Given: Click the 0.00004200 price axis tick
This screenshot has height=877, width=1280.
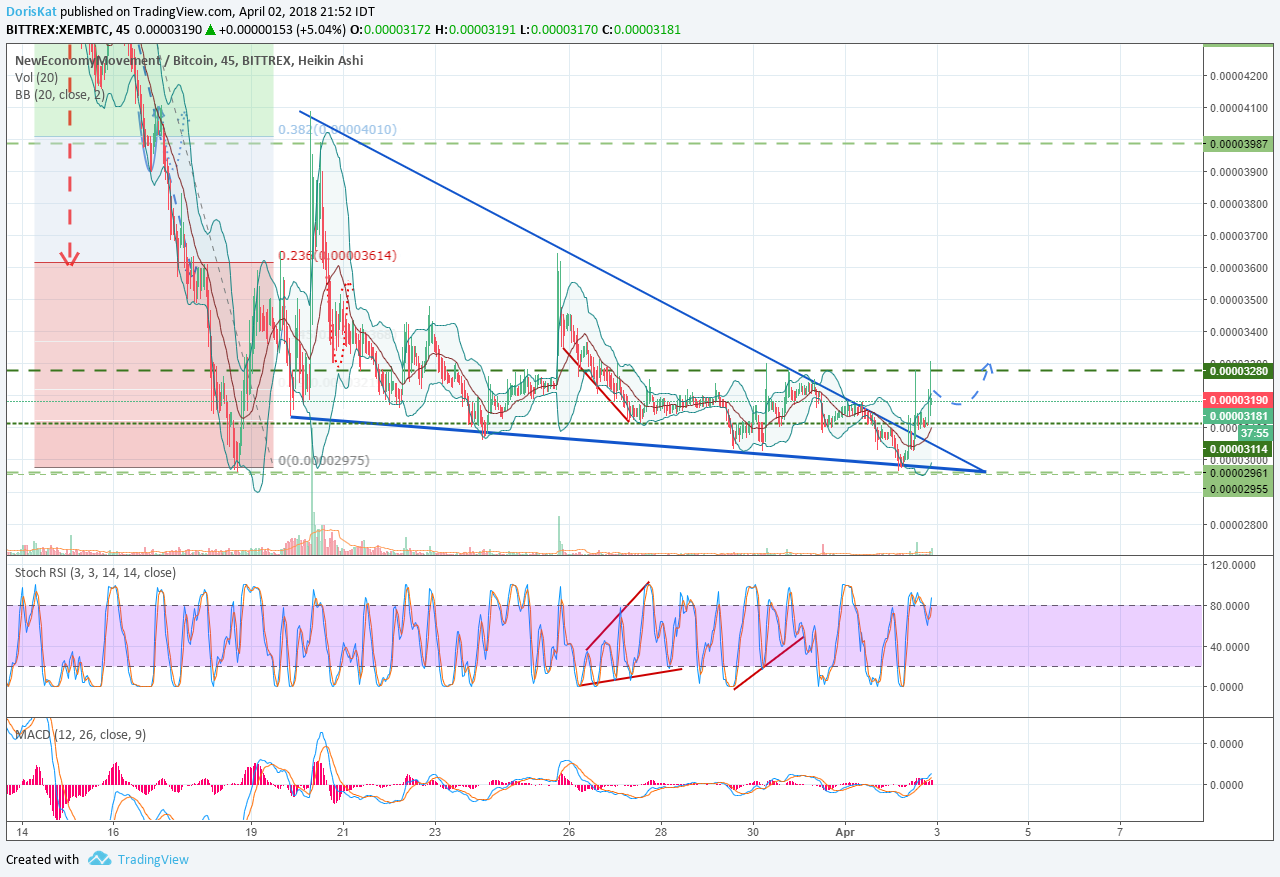Looking at the screenshot, I should tap(1238, 75).
